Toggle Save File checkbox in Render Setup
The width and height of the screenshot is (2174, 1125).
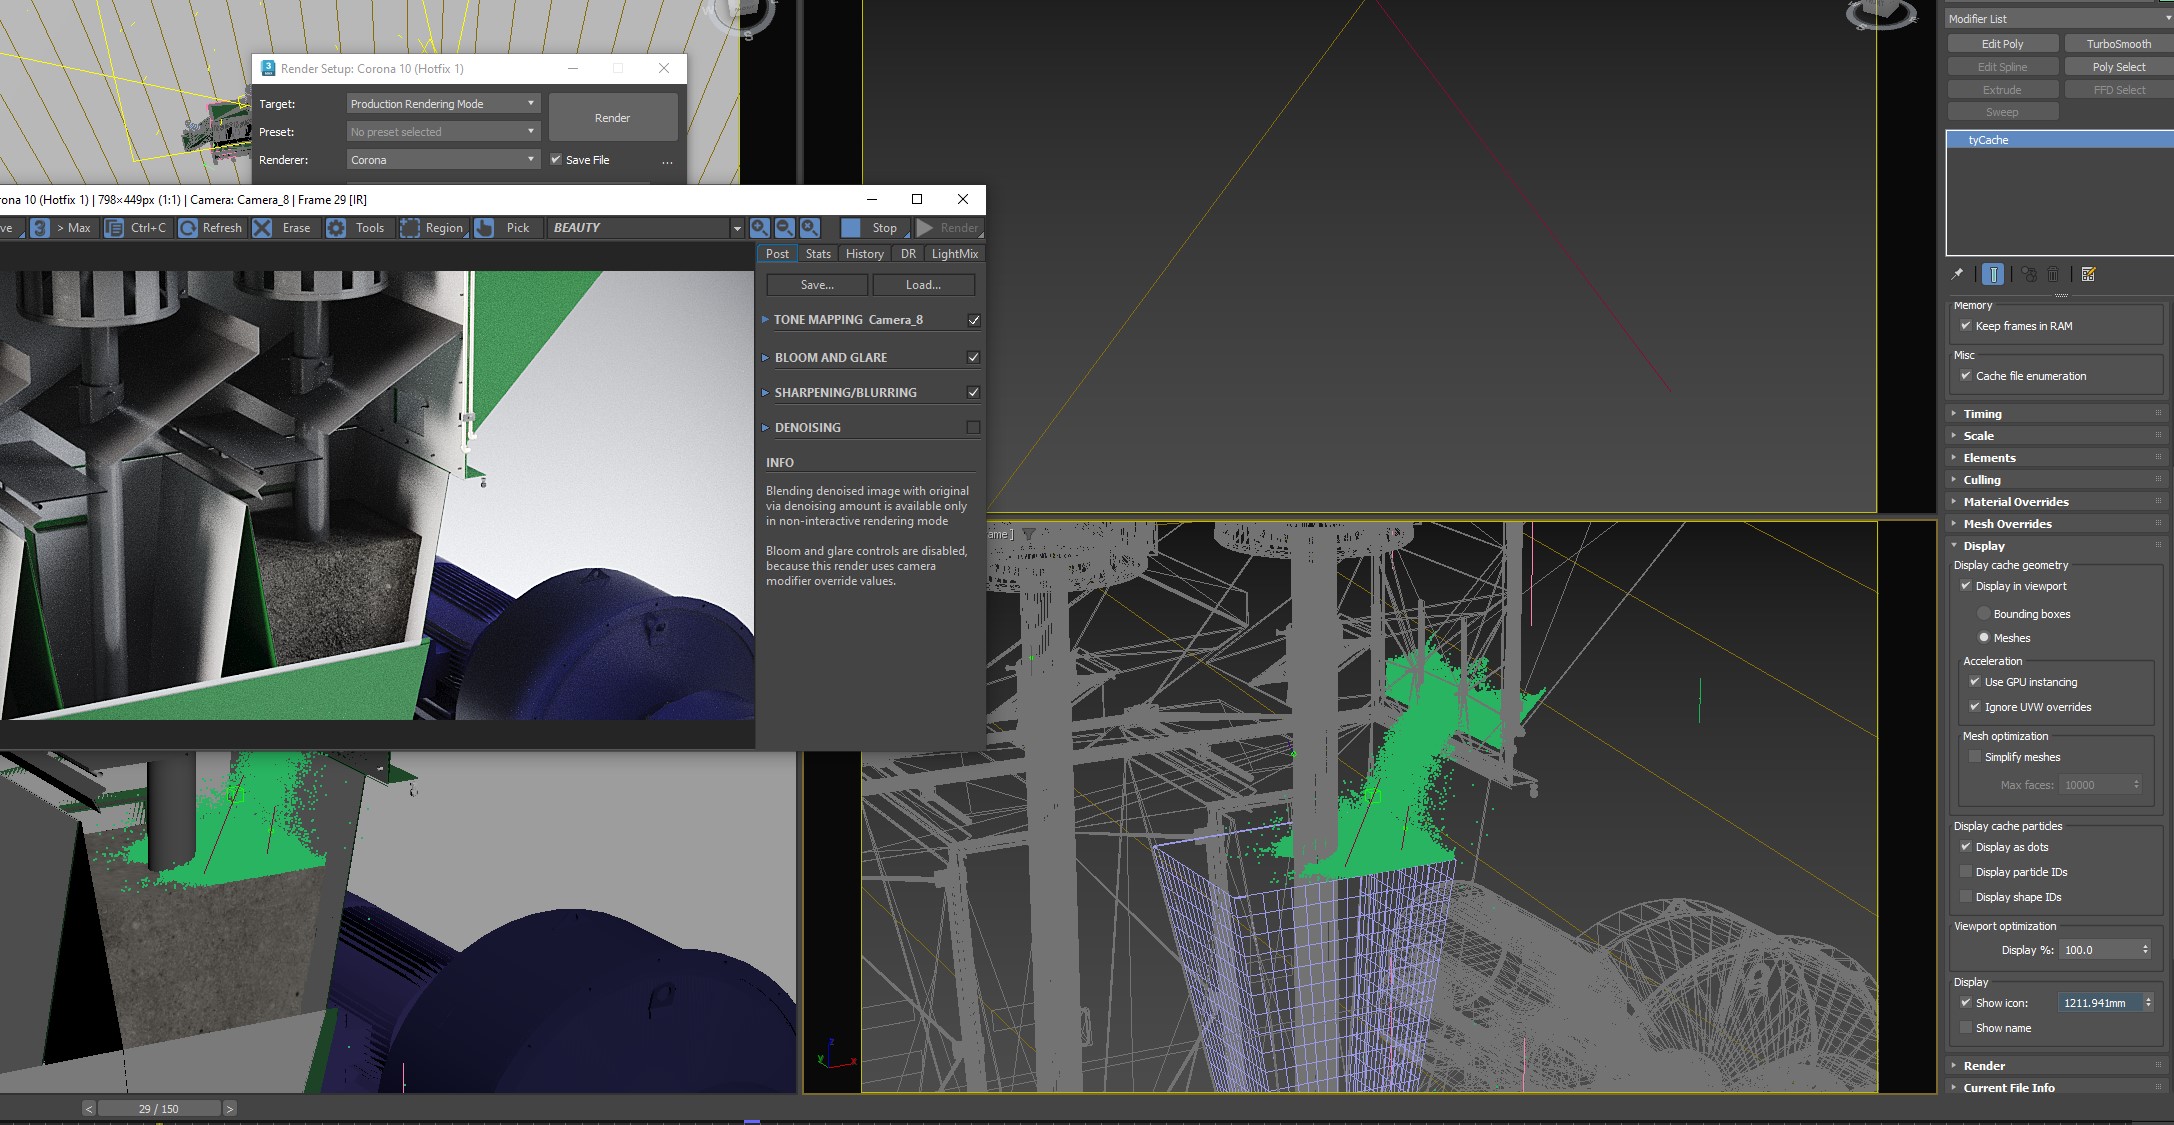556,159
